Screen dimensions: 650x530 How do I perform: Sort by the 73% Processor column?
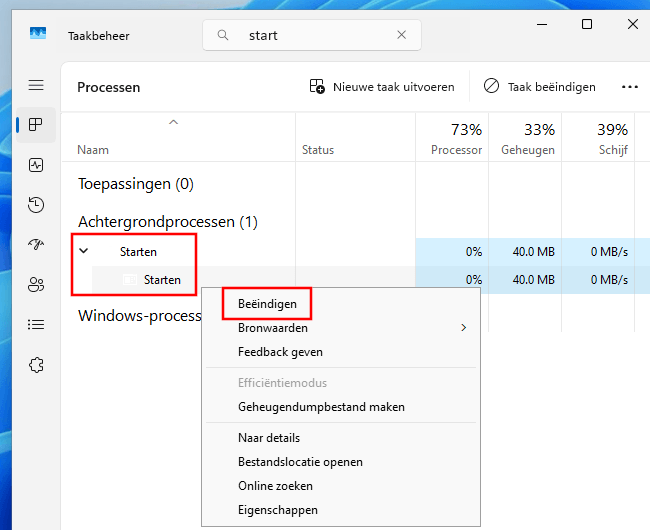coord(452,138)
